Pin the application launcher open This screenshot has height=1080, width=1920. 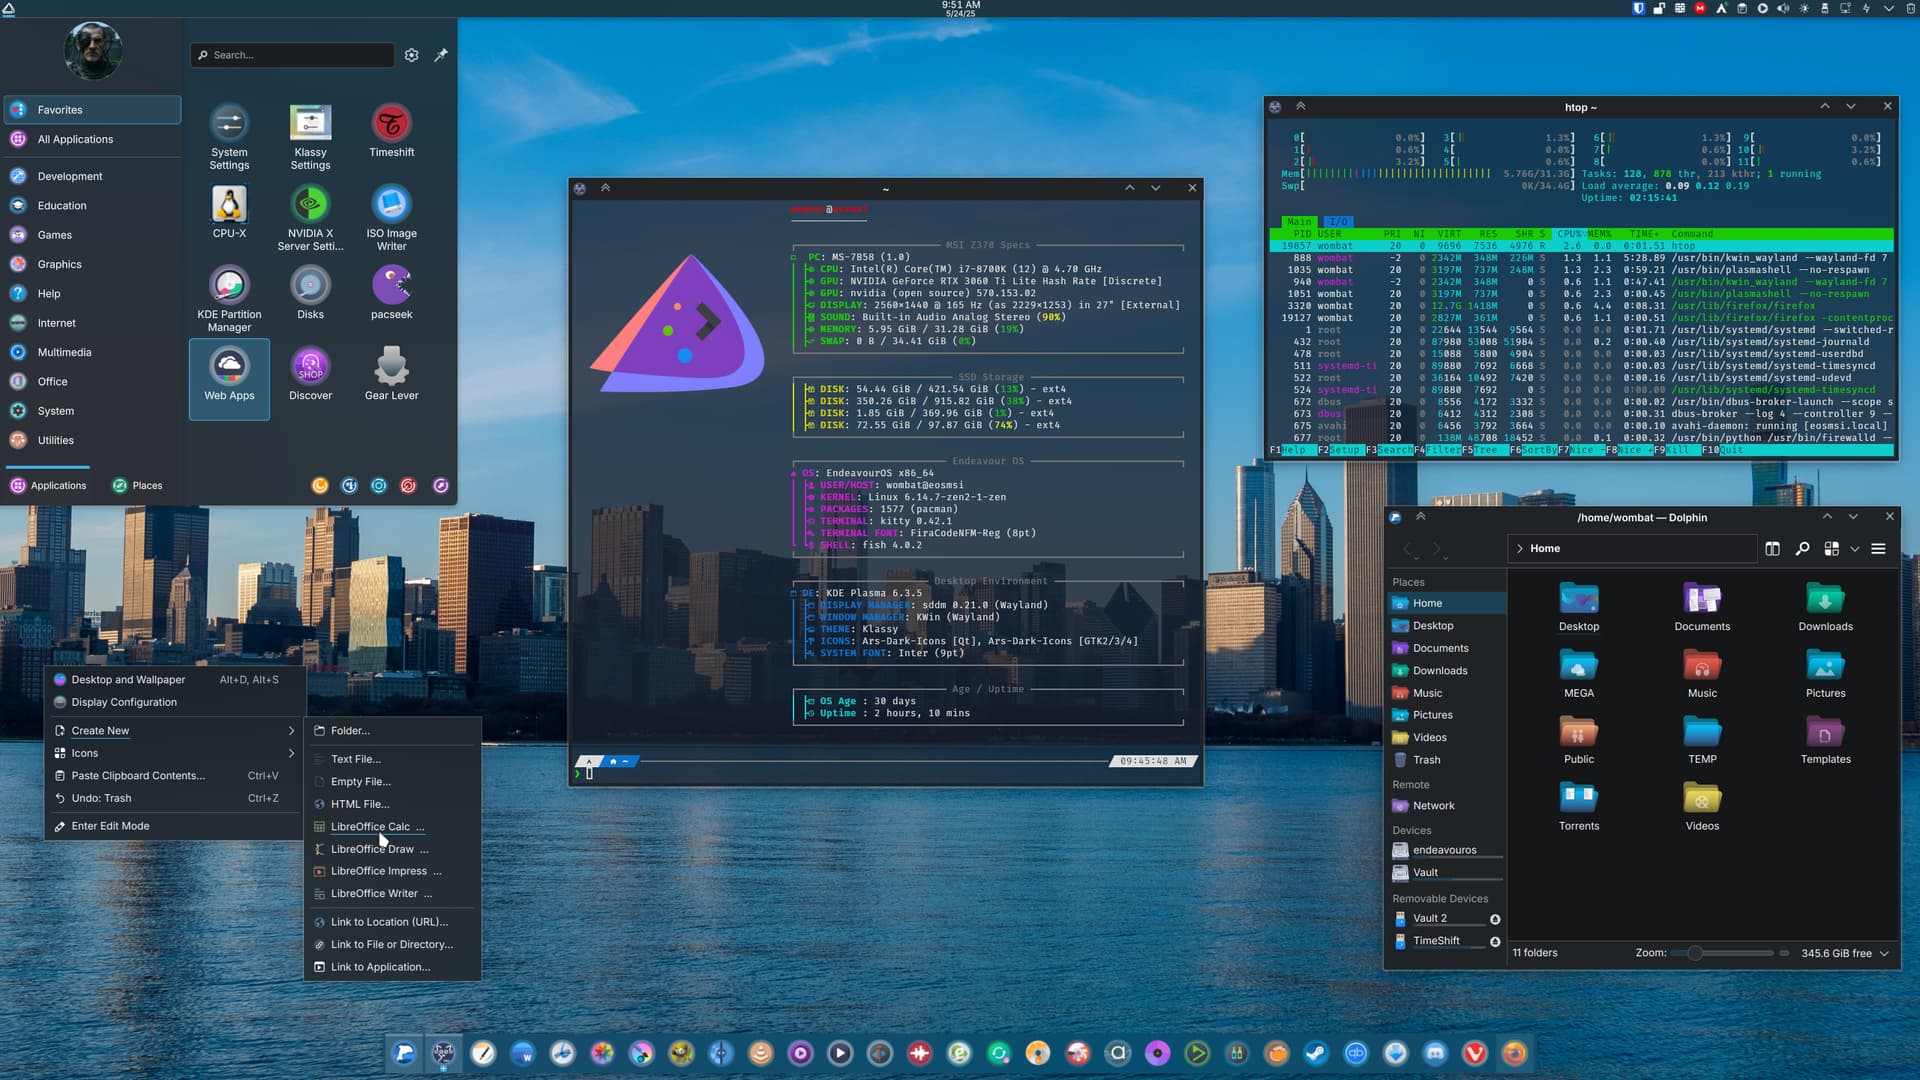(441, 55)
